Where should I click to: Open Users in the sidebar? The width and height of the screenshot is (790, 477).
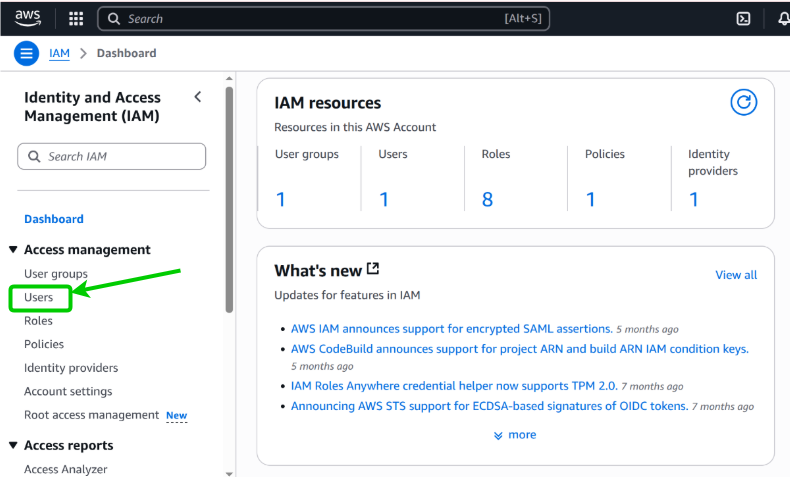(38, 297)
